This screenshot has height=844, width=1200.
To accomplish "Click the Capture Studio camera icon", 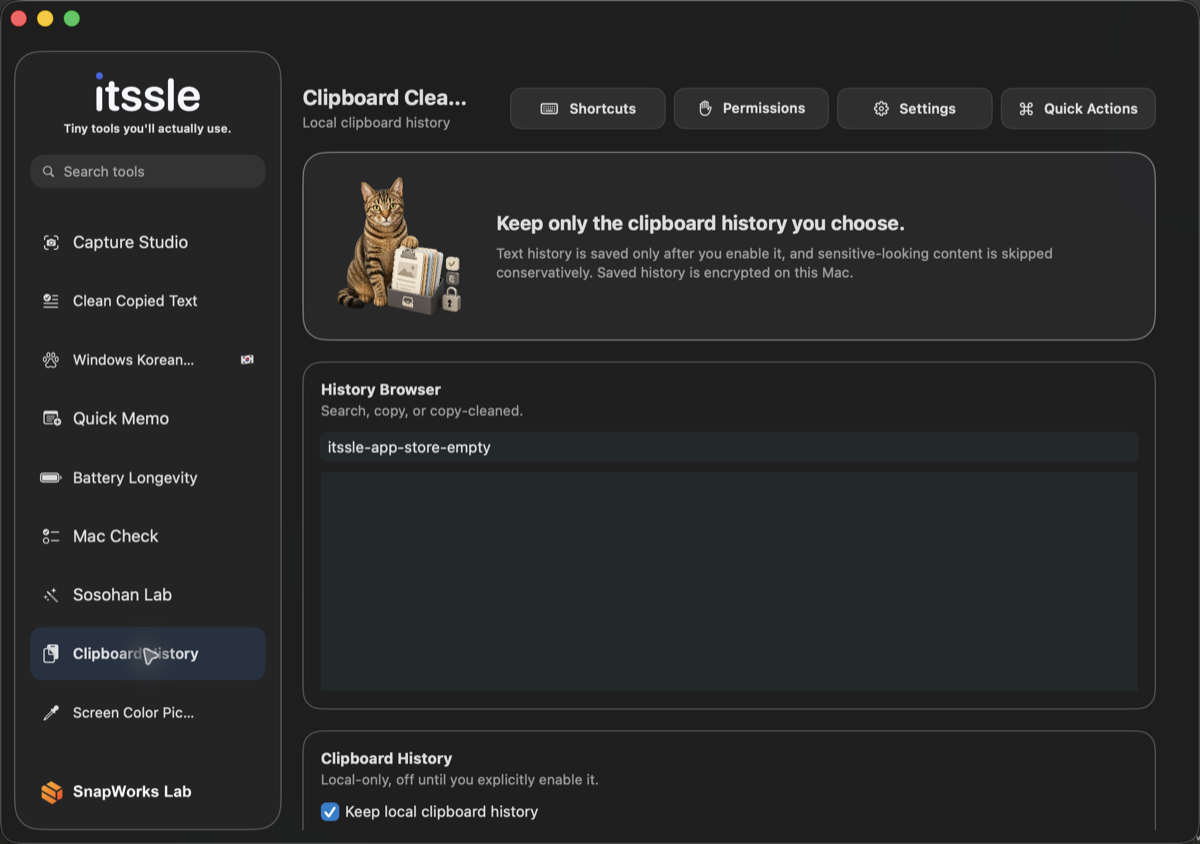I will (x=51, y=243).
